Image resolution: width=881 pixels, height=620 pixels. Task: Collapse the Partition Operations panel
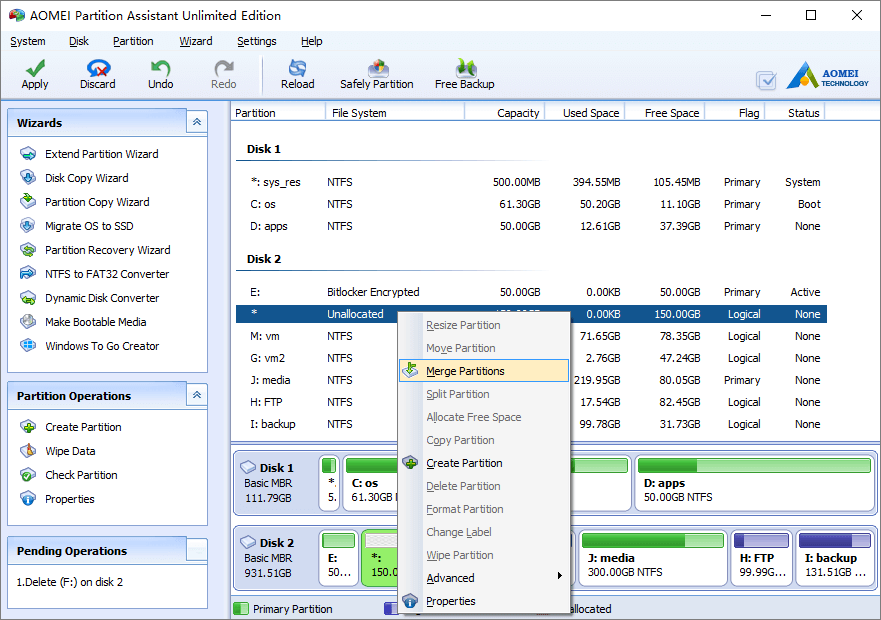(197, 395)
